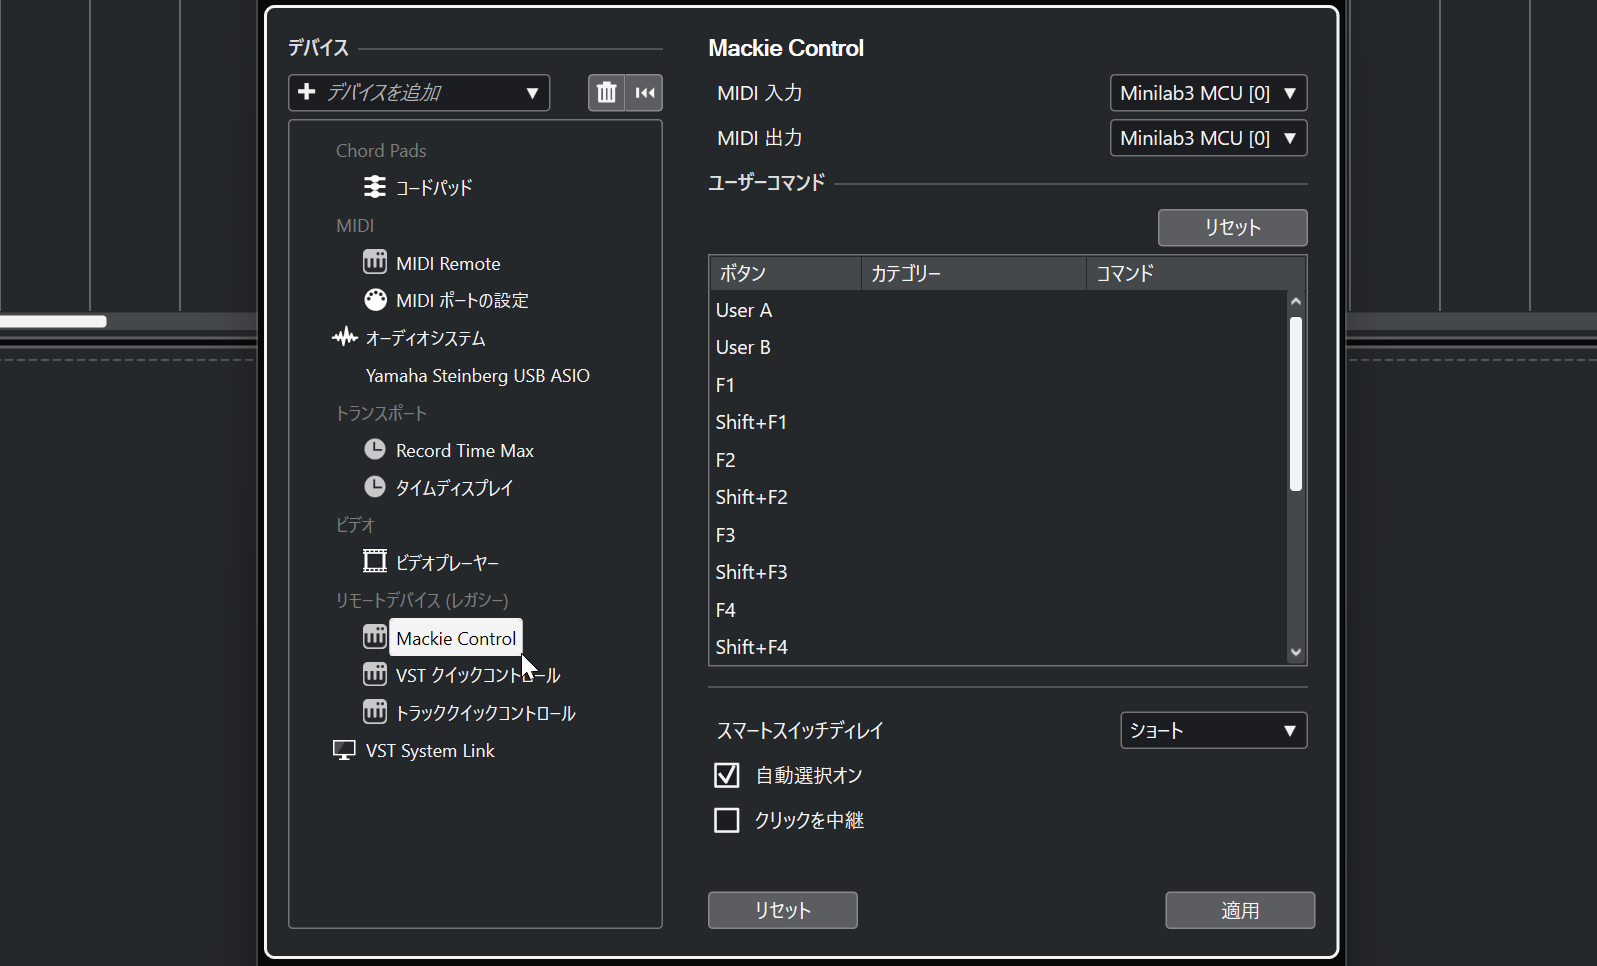1597x966 pixels.
Task: Click the bottom リセット button
Action: click(782, 910)
